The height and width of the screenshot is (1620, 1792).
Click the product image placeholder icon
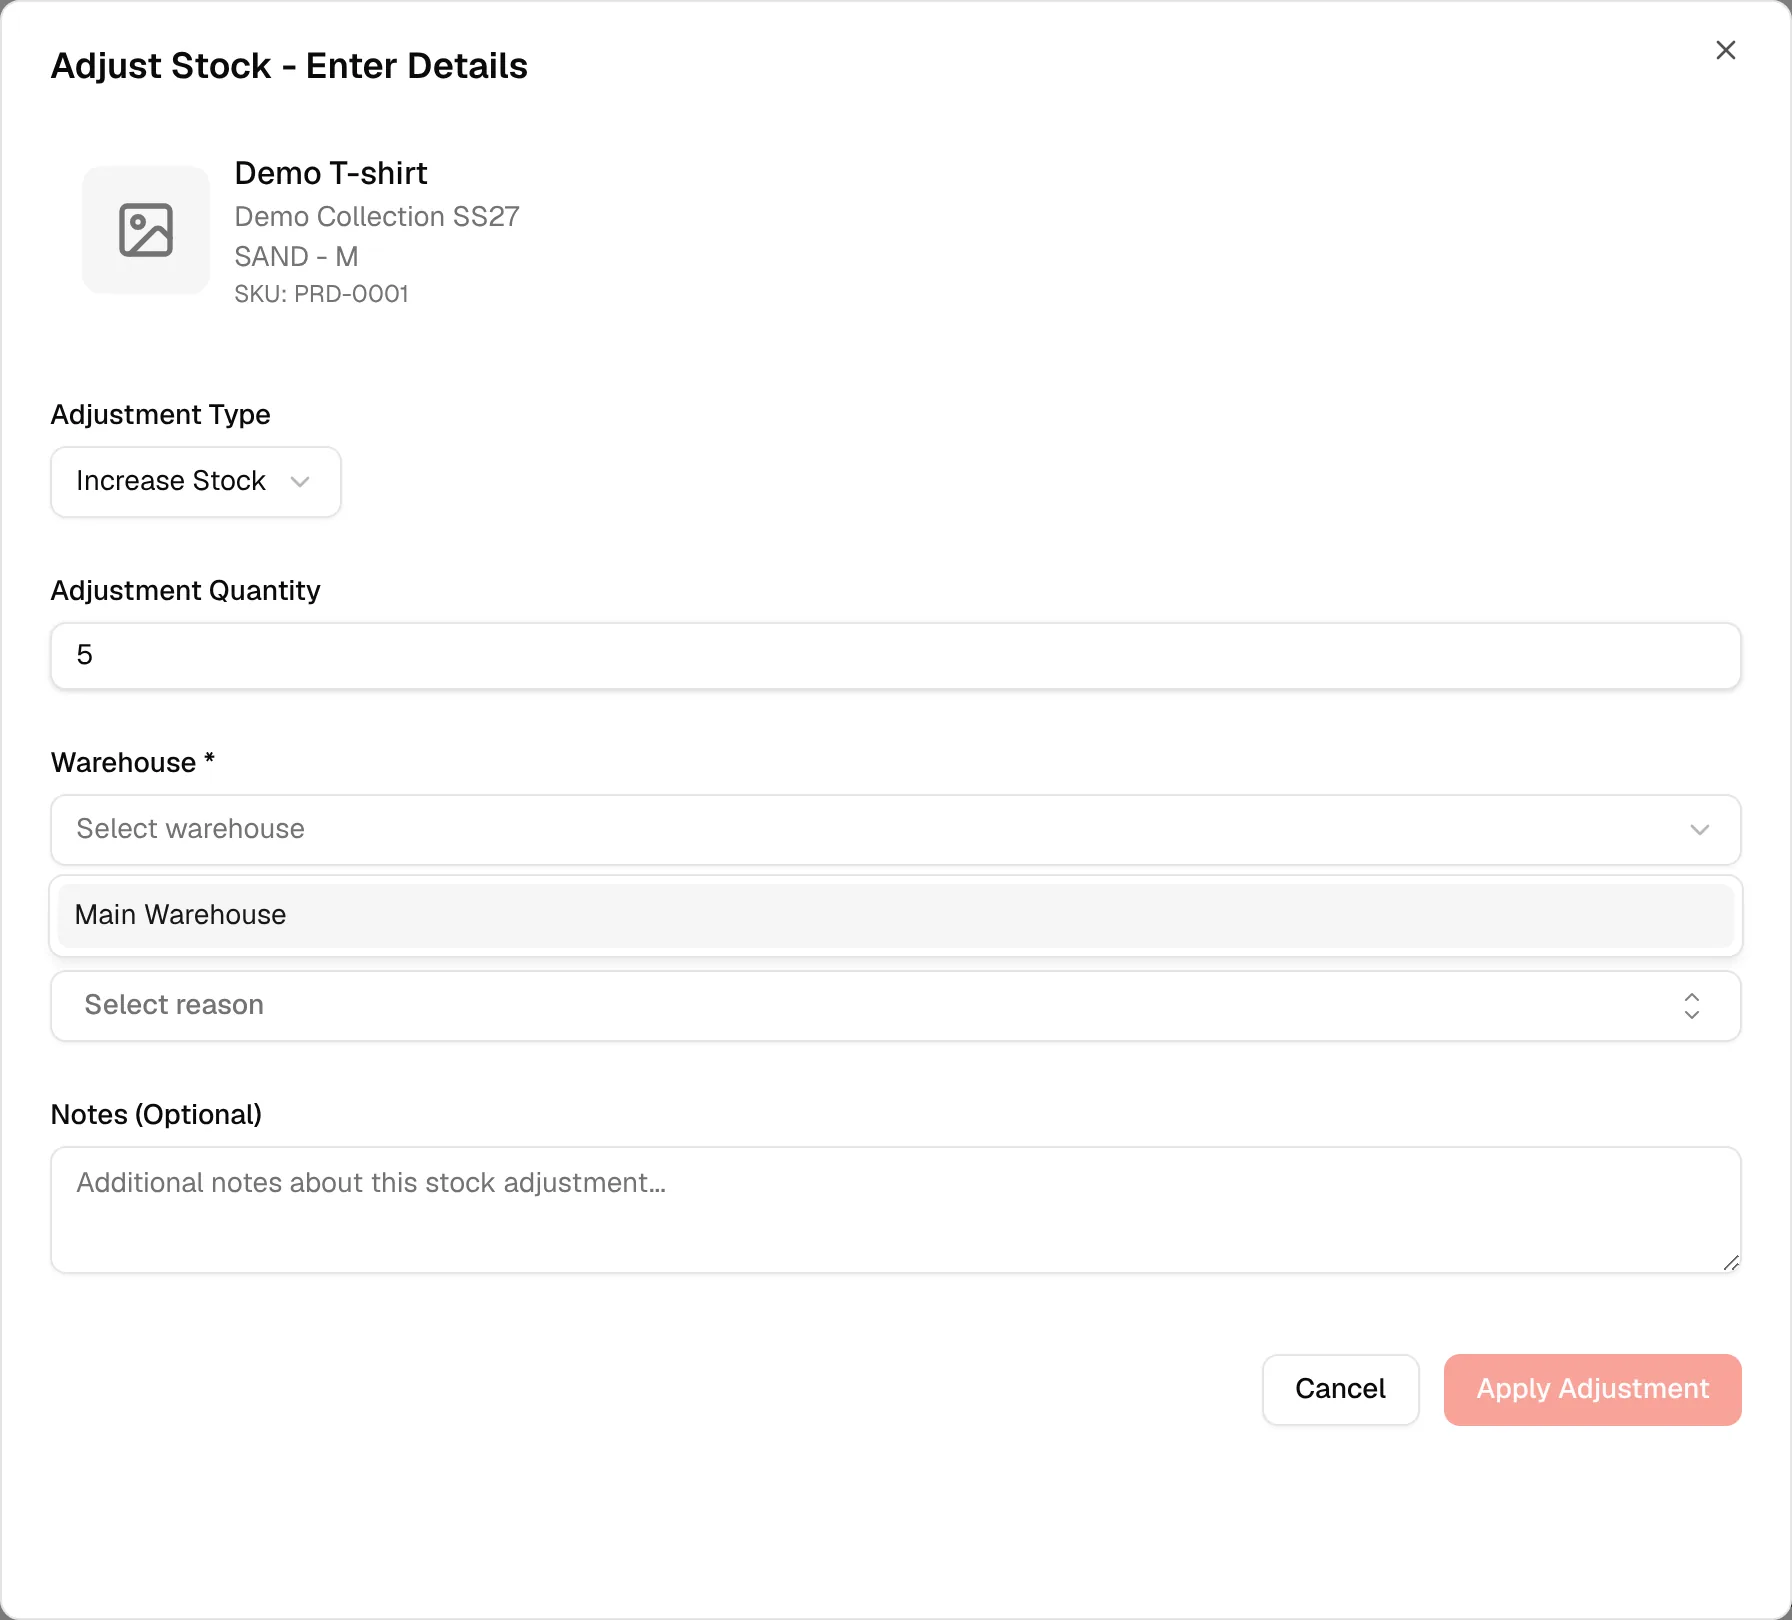pos(146,230)
